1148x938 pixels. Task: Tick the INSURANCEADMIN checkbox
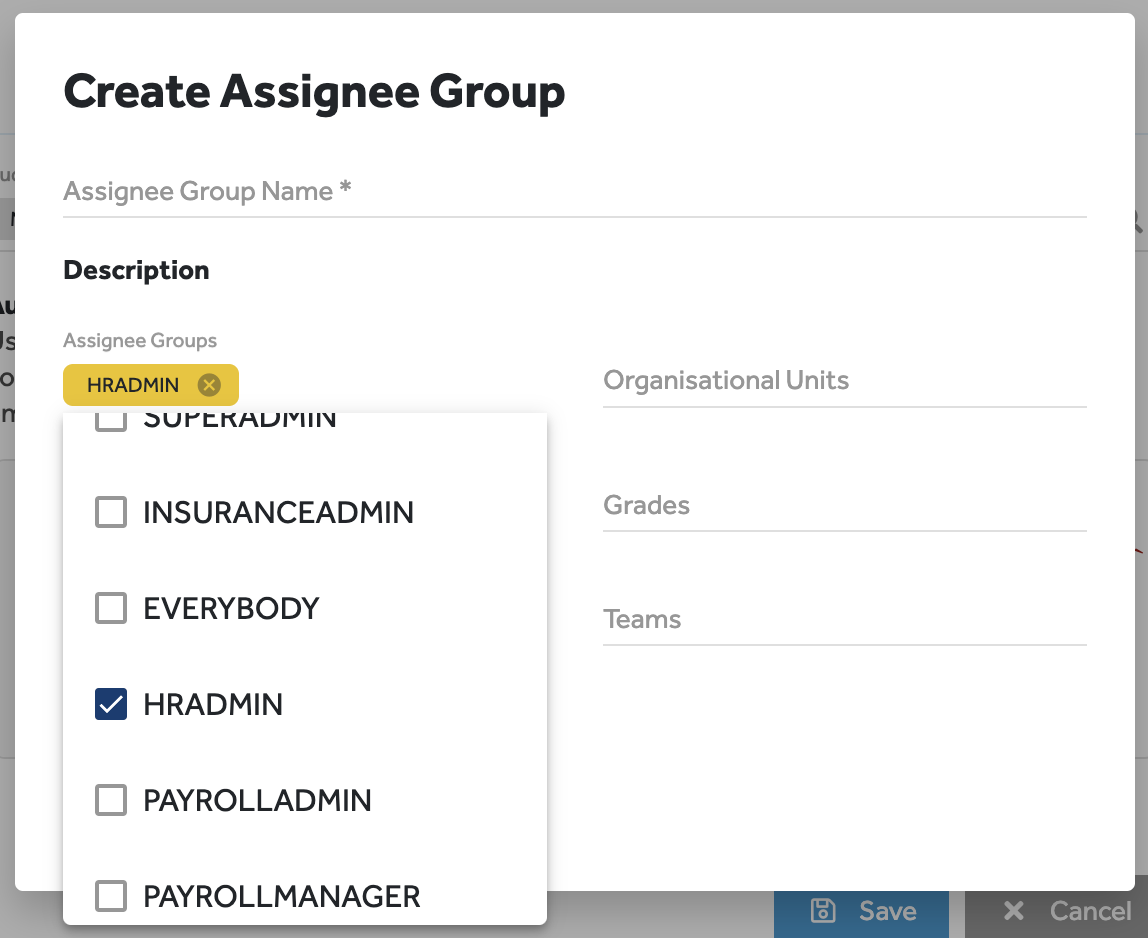click(111, 512)
